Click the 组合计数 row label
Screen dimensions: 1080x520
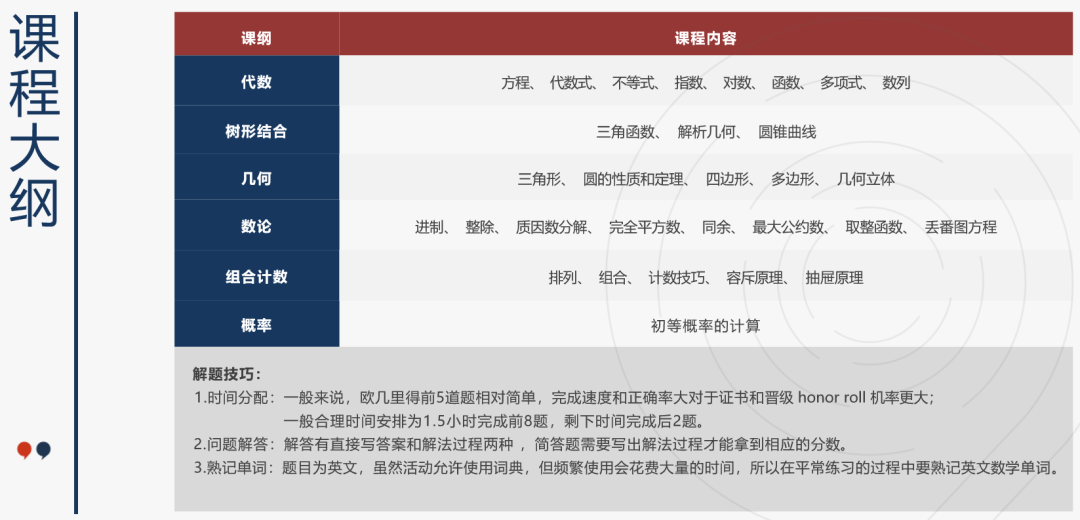coord(256,275)
